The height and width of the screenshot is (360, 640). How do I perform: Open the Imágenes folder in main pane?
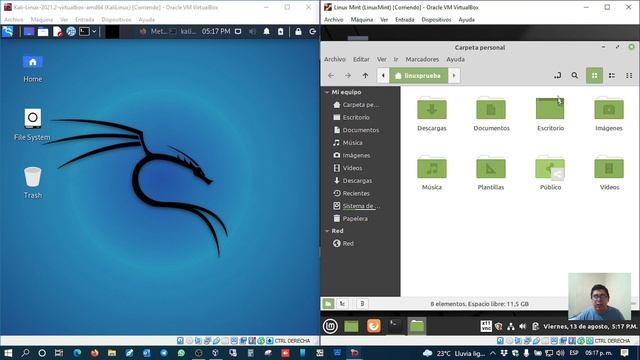pos(609,114)
